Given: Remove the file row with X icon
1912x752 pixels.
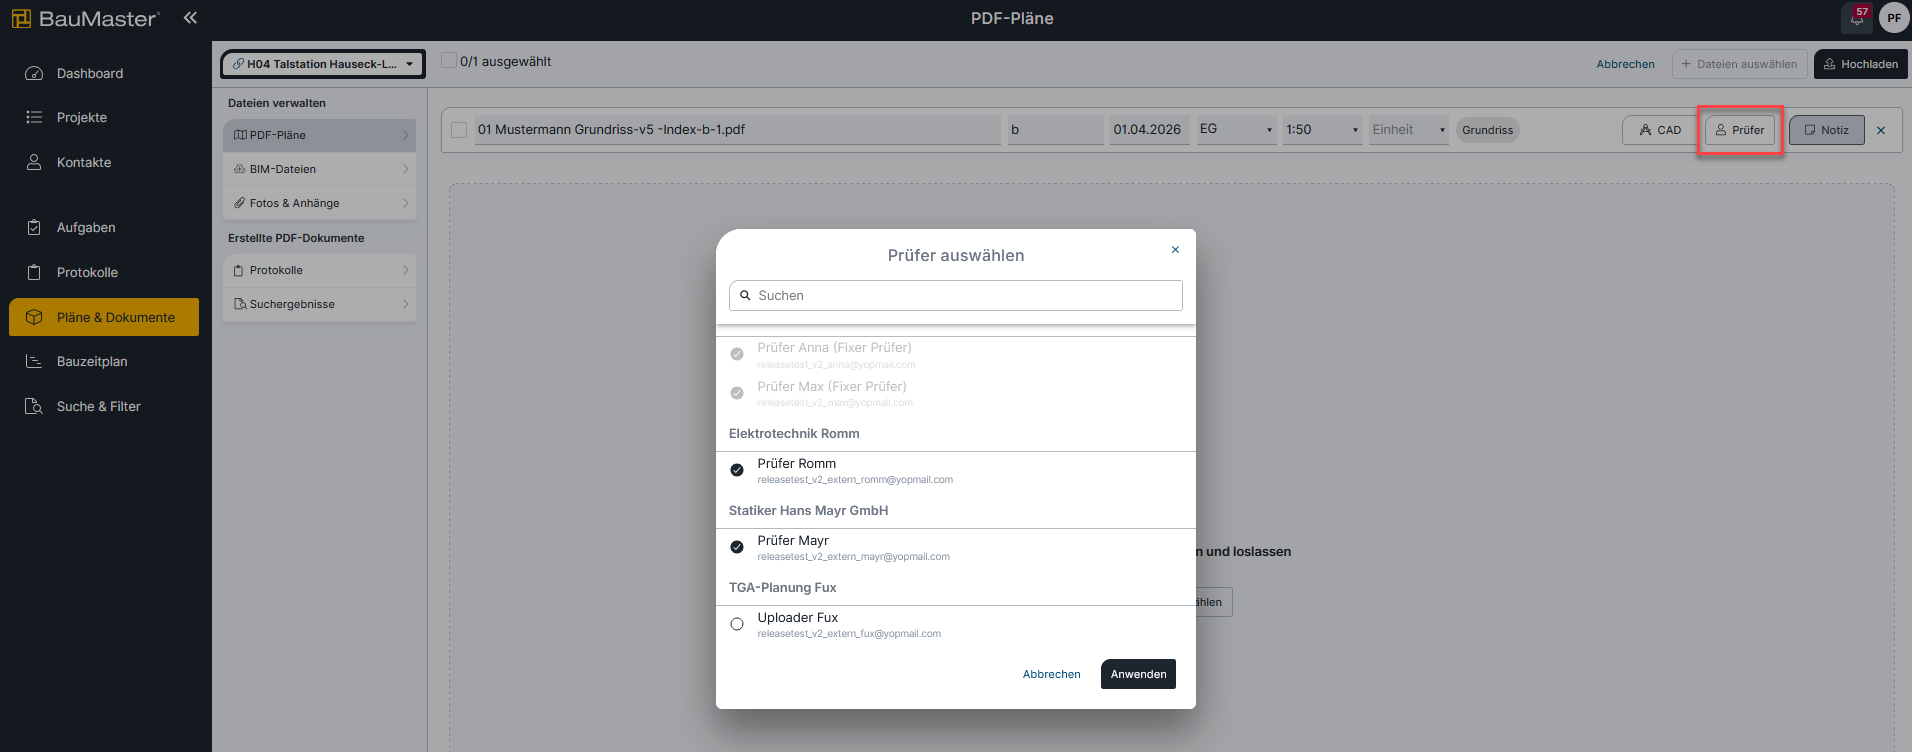Looking at the screenshot, I should (x=1881, y=130).
